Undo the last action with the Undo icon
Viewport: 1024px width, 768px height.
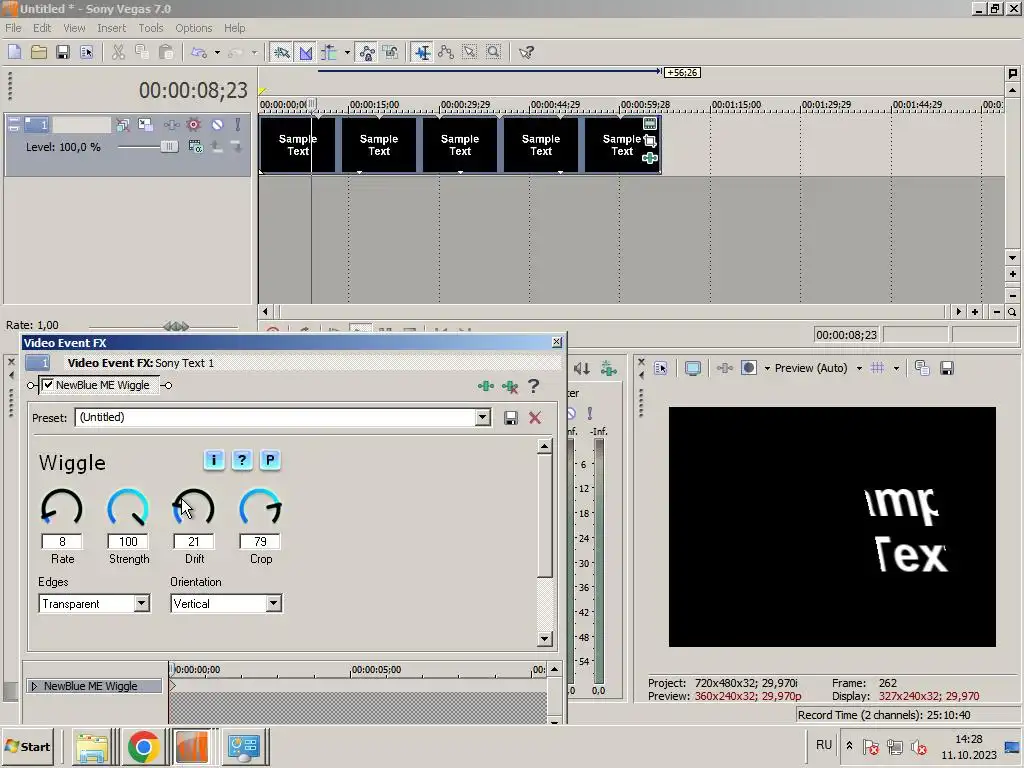pyautogui.click(x=199, y=52)
